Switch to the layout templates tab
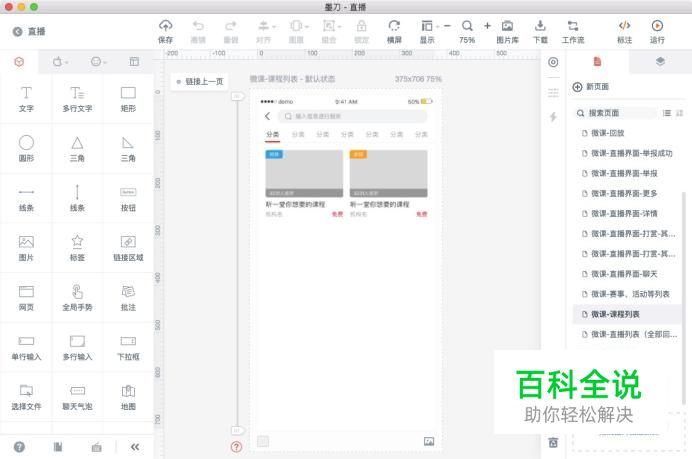Viewport: 692px width, 459px height. 134,62
